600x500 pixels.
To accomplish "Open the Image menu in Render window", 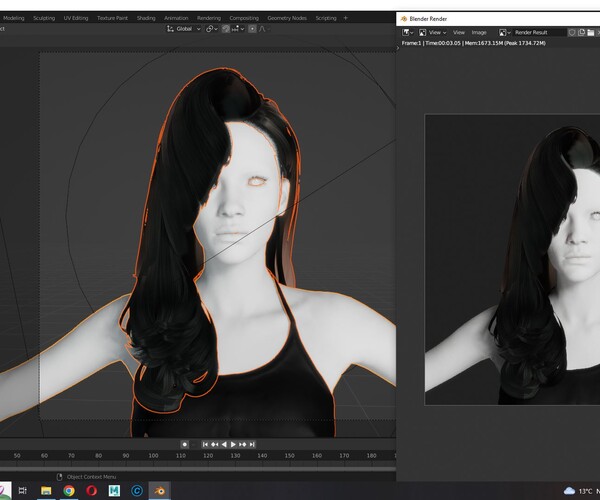I will (x=479, y=33).
